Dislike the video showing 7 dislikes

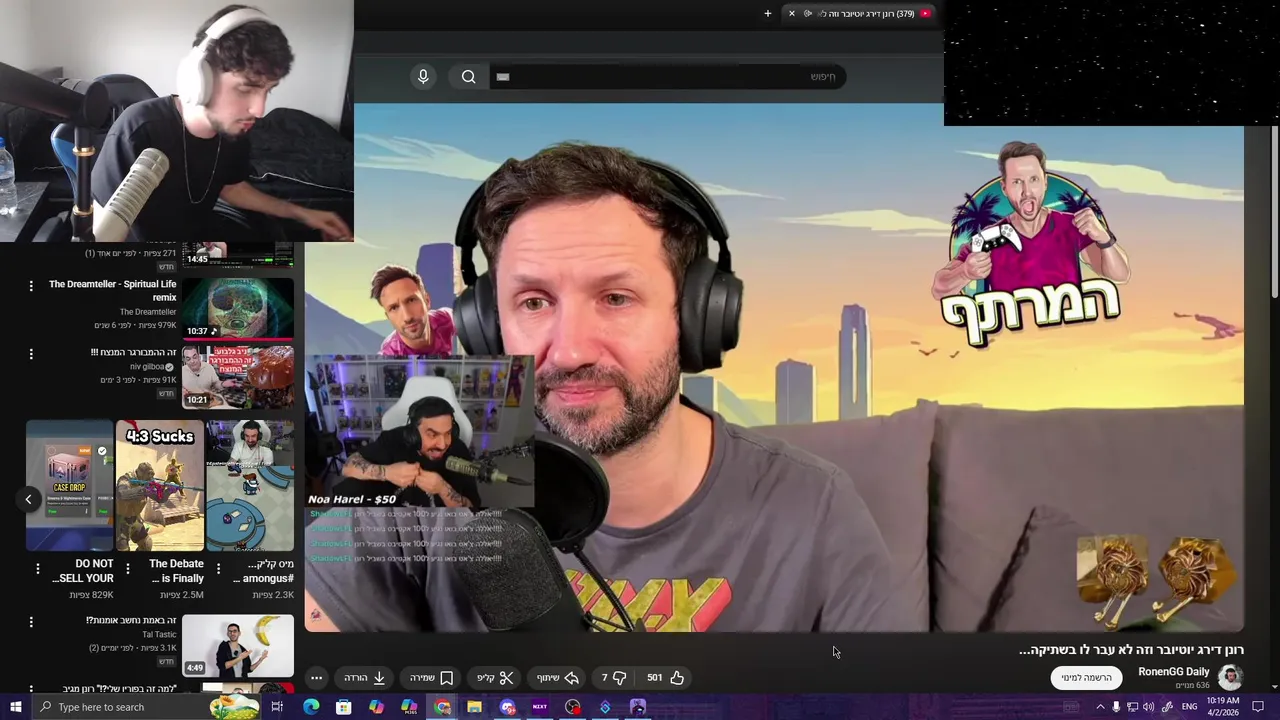[x=611, y=678]
